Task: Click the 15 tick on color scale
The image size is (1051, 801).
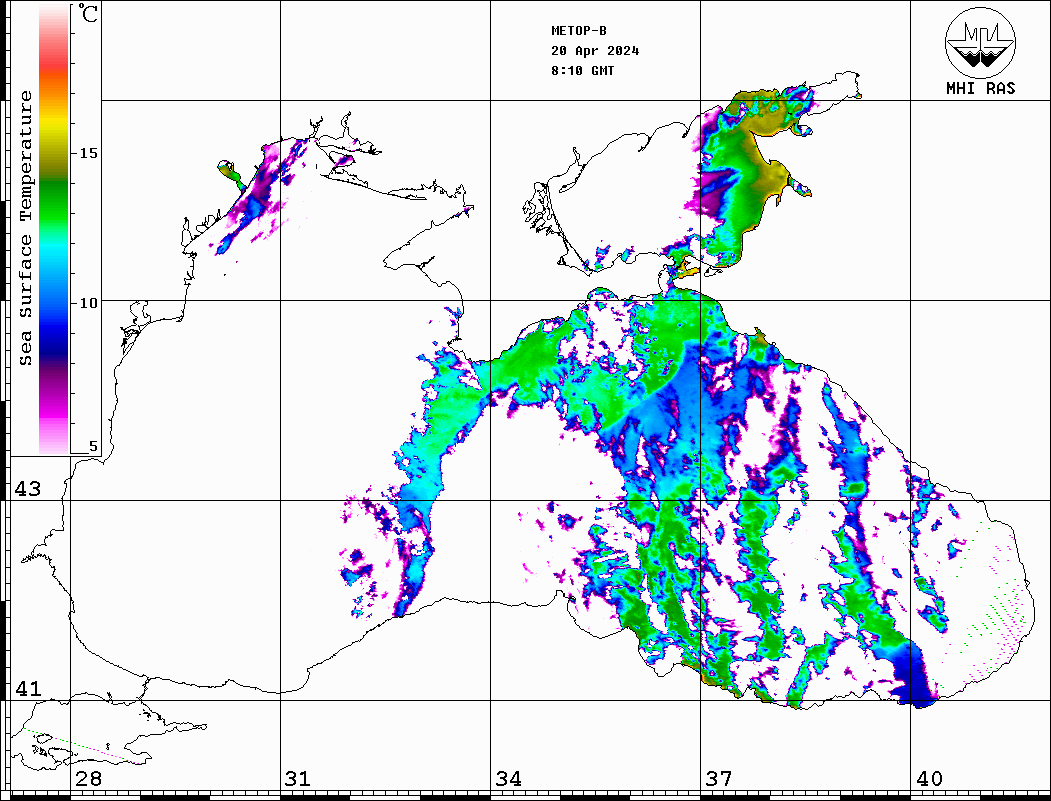Action: coord(88,153)
